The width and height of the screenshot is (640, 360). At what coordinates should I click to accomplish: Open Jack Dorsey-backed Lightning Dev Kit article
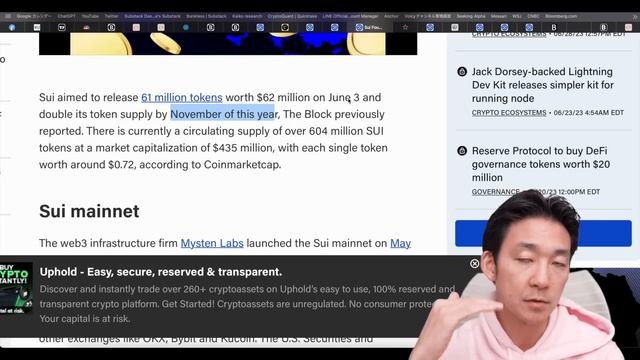(x=542, y=85)
